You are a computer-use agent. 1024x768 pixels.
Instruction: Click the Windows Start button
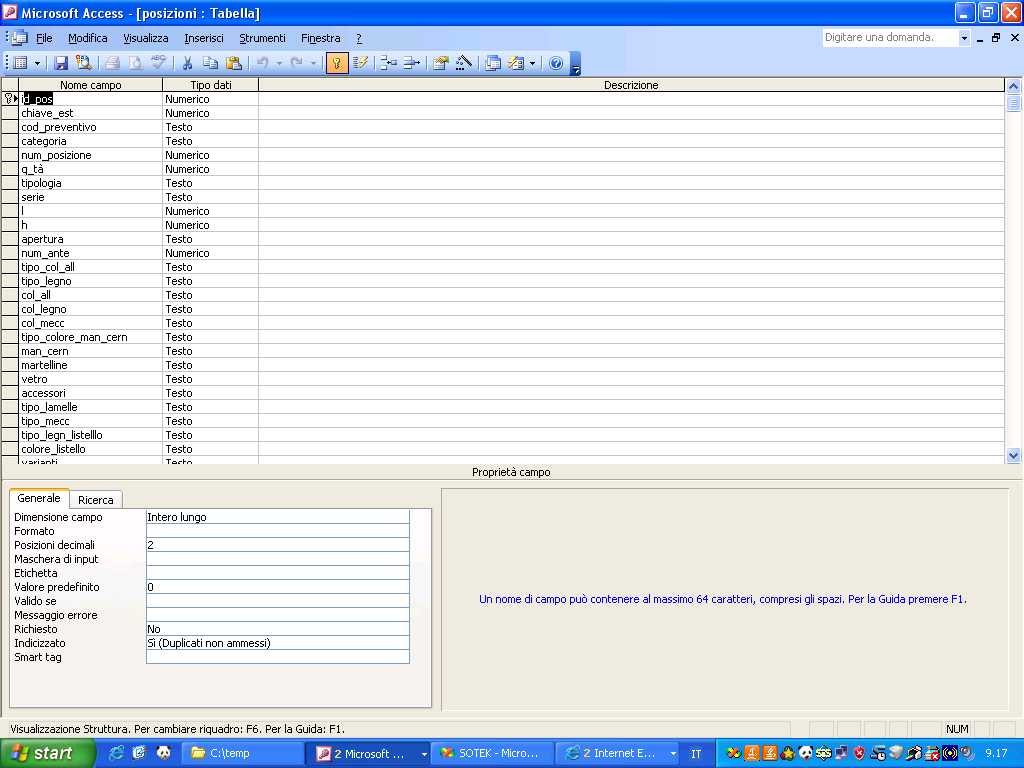pos(47,753)
